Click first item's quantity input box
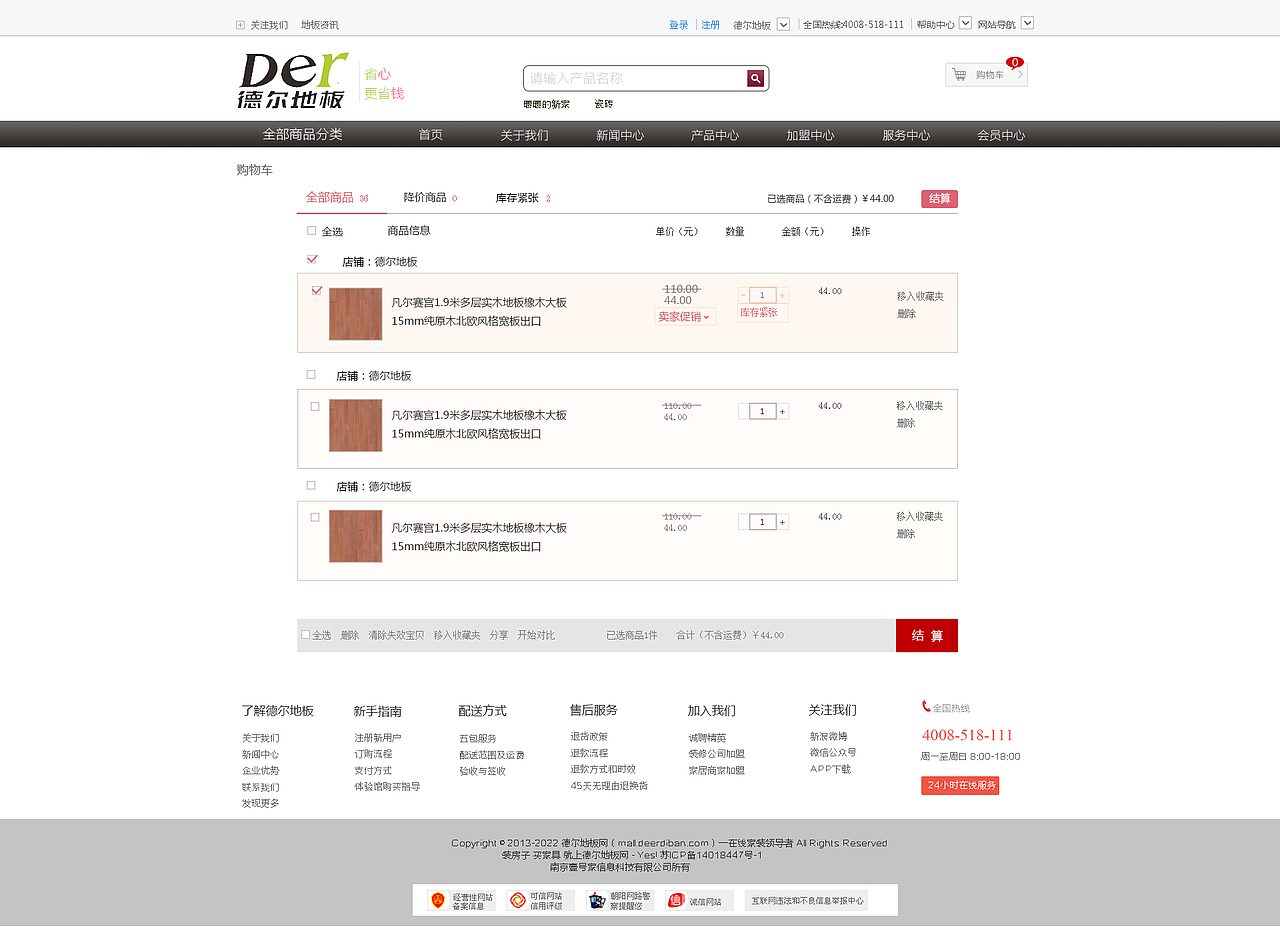 point(763,295)
